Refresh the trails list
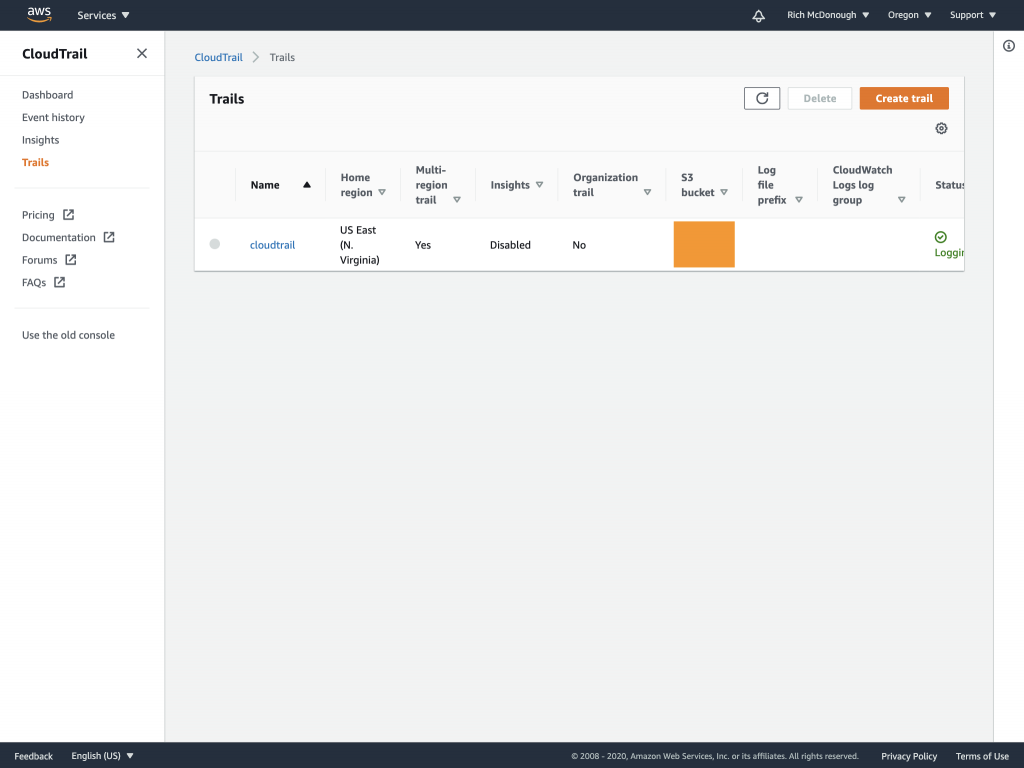 point(761,97)
